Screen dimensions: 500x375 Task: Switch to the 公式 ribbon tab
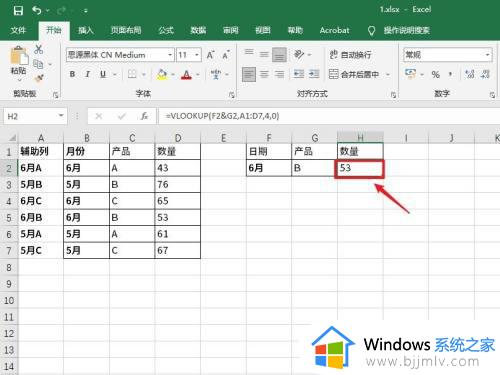coord(166,30)
